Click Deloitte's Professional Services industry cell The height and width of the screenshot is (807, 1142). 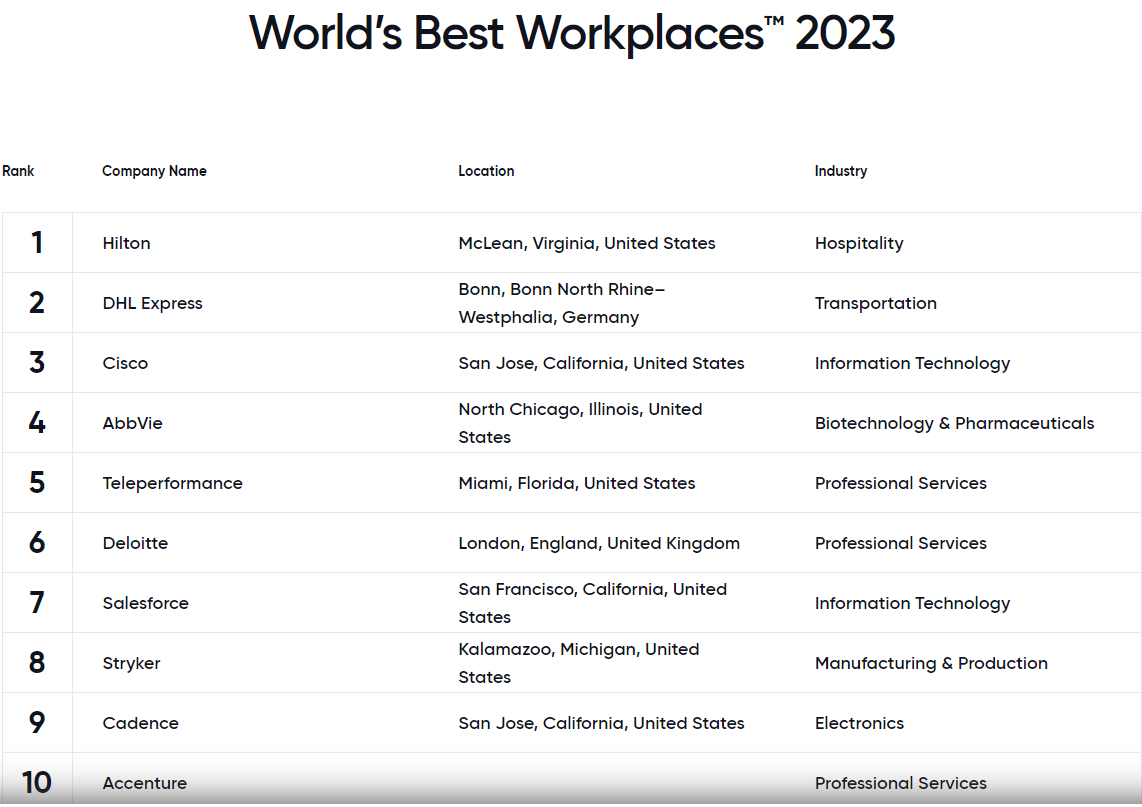pos(901,543)
